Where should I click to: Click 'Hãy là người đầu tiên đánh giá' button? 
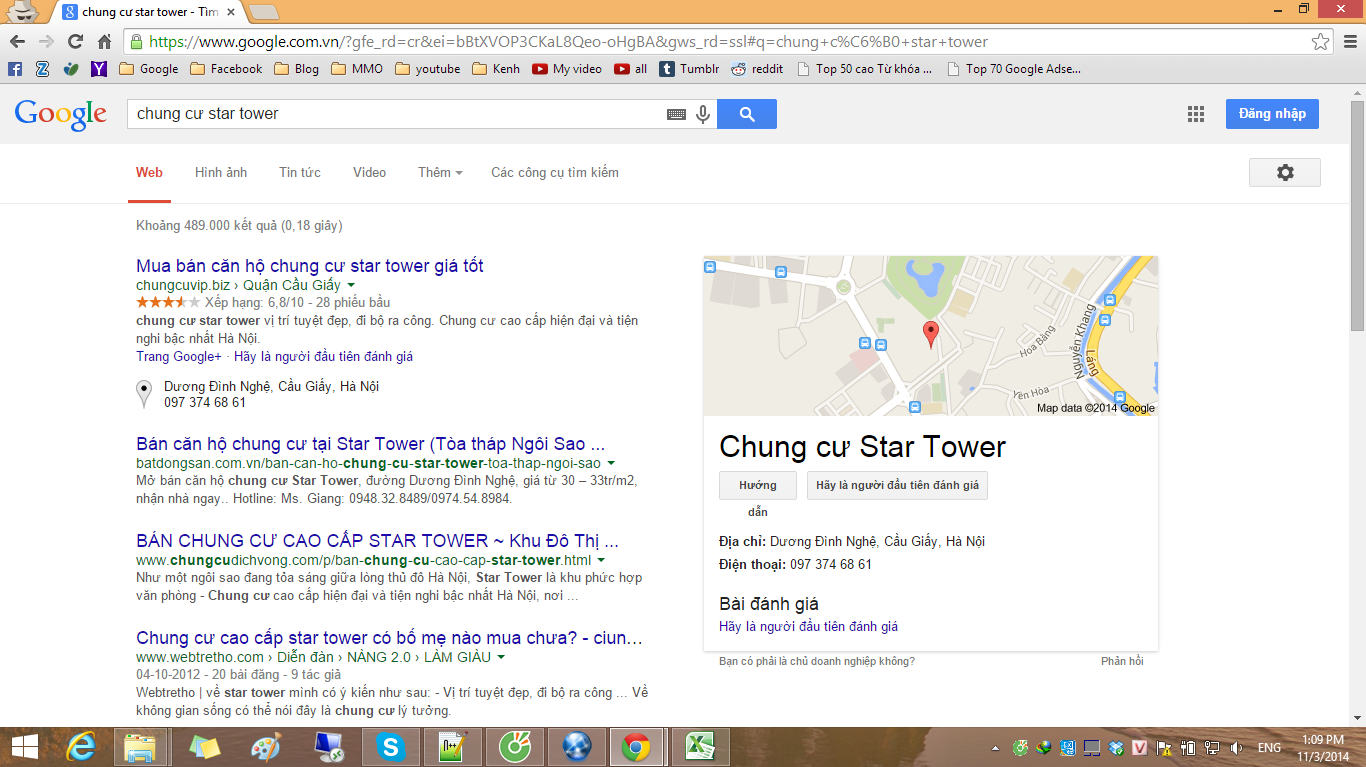point(897,486)
